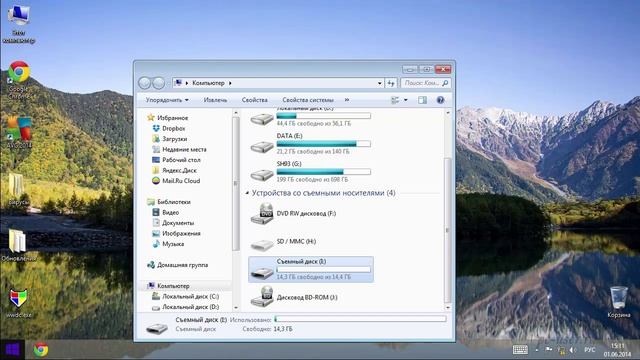This screenshot has width=640, height=360.
Task: Select Дисковод BD-ROM (J:)
Action: pos(311,297)
